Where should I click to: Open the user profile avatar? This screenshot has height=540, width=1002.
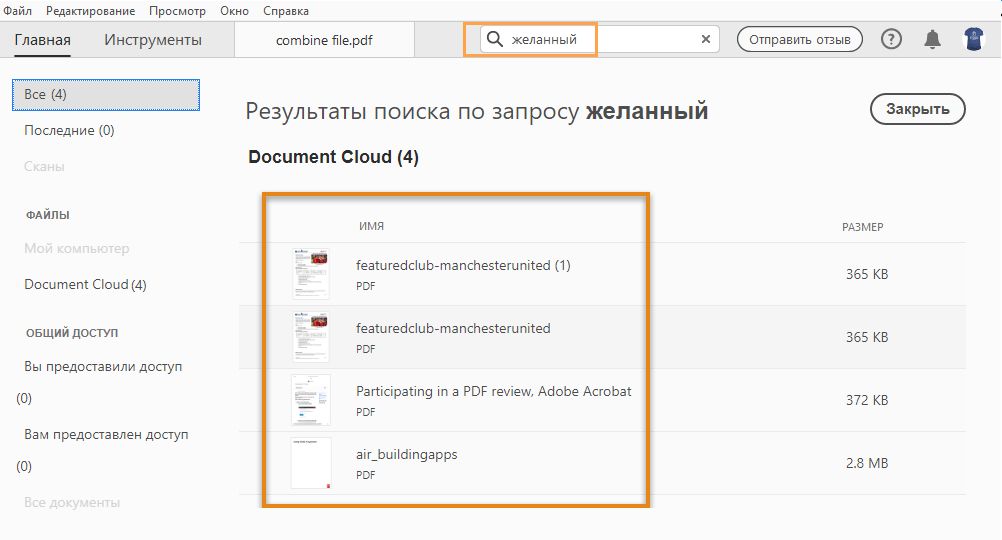(x=973, y=40)
